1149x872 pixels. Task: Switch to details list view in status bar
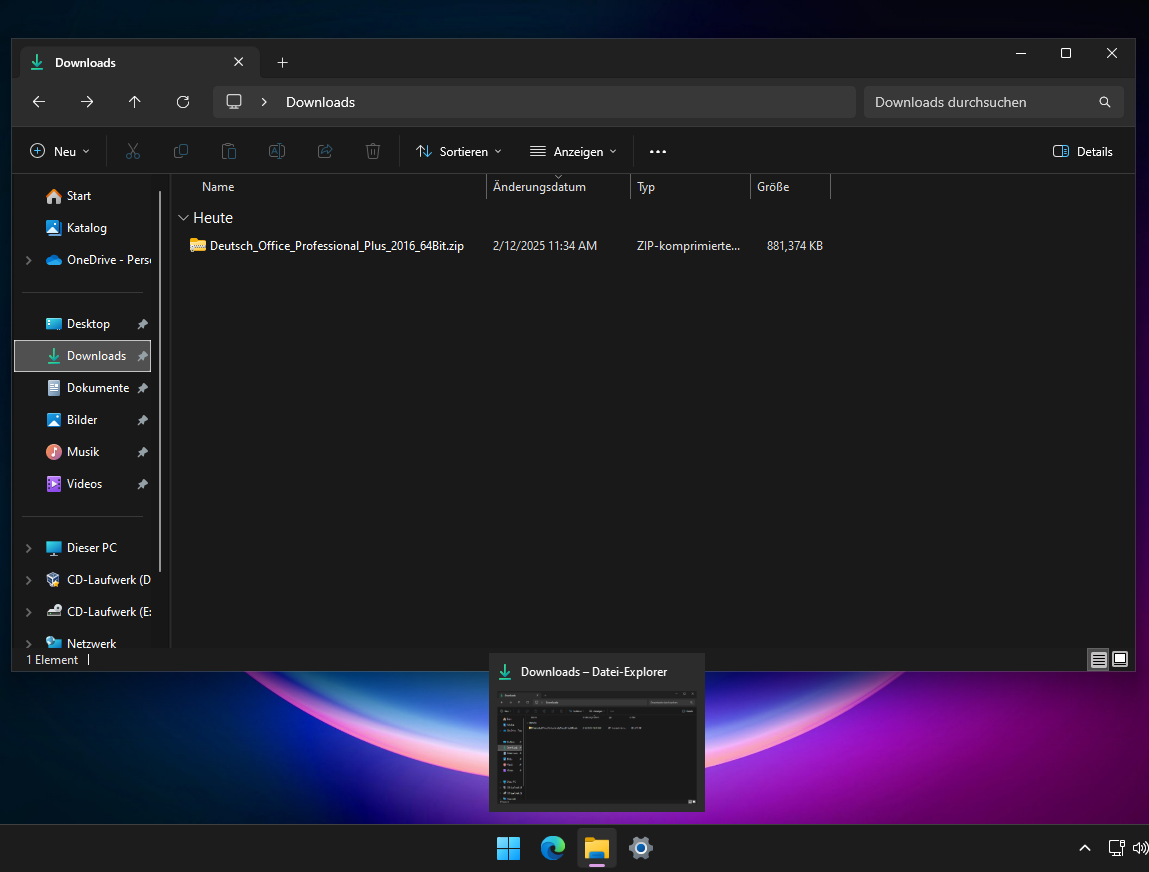[1098, 660]
